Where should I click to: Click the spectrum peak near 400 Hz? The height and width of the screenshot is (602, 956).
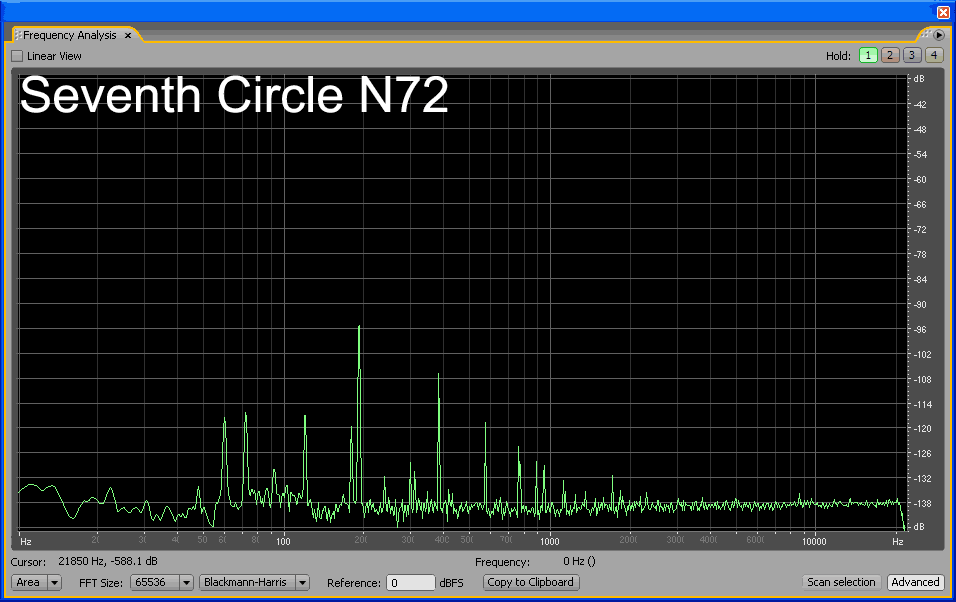[x=438, y=374]
